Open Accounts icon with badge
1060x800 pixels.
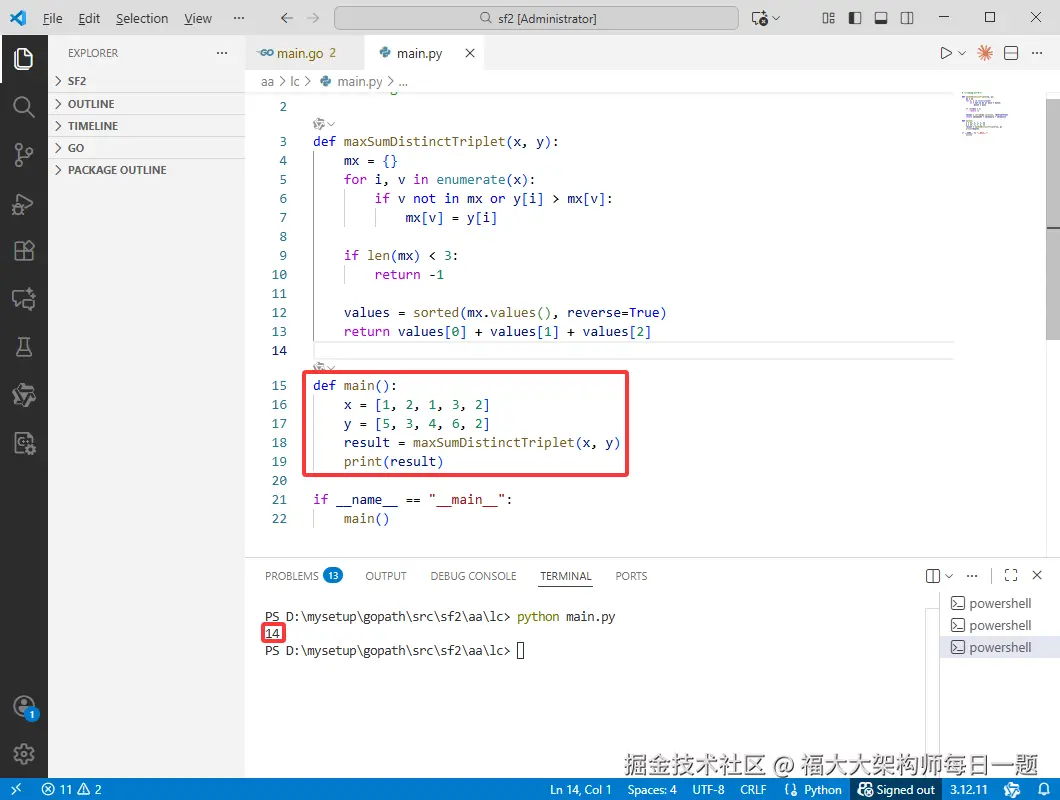[24, 707]
